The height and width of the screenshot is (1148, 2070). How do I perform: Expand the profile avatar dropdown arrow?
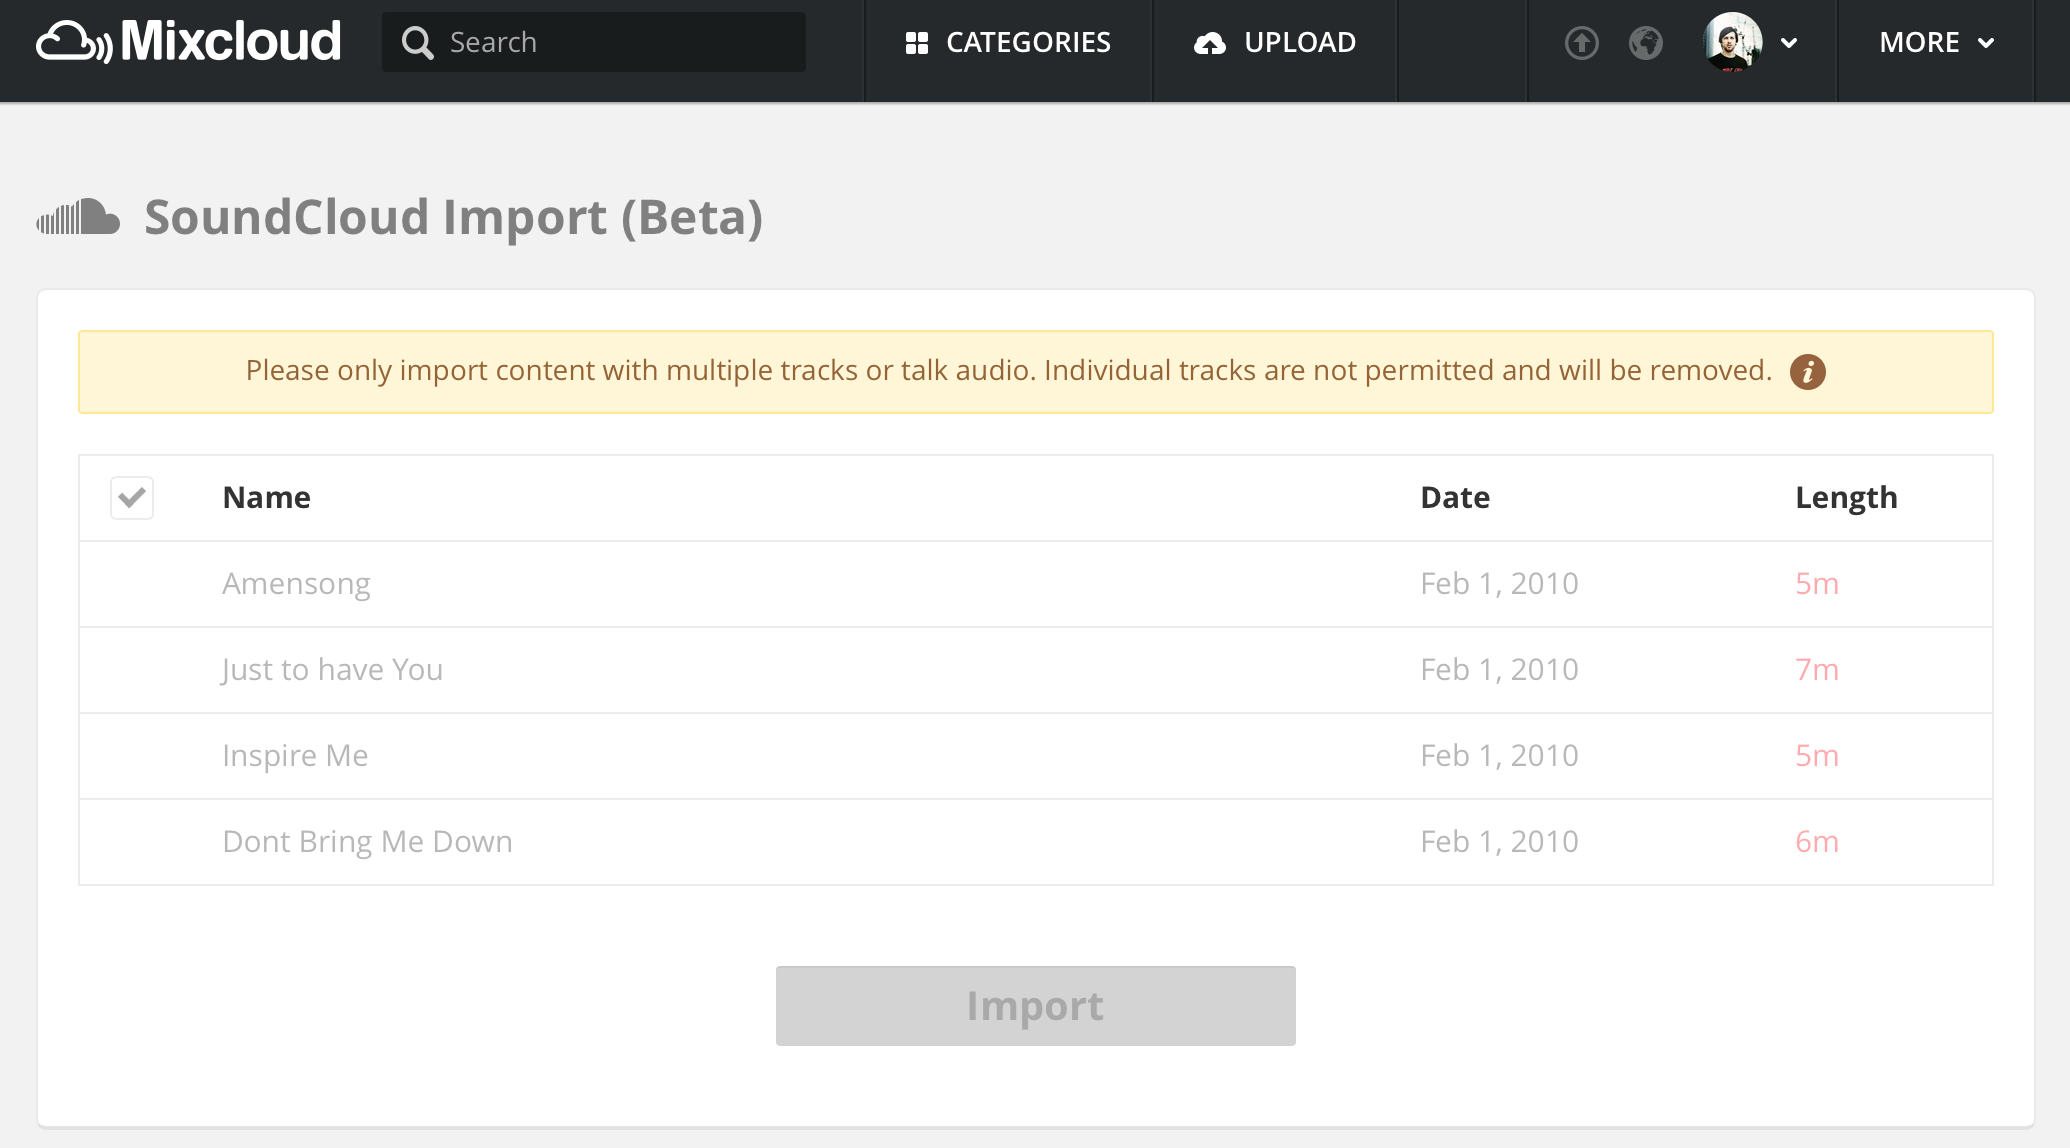coord(1789,43)
